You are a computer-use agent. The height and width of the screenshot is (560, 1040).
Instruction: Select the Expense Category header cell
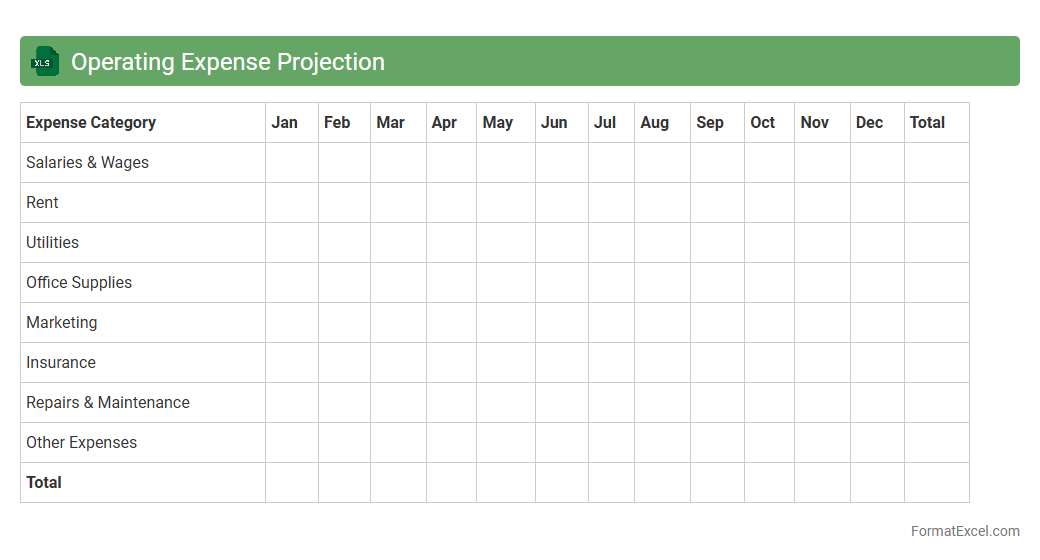point(91,123)
